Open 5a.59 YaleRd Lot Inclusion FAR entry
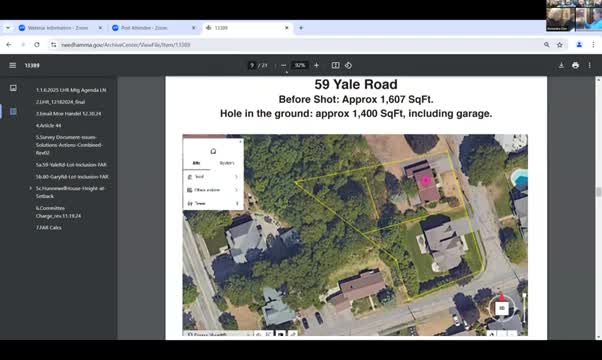This screenshot has height=360, width=602. (71, 165)
